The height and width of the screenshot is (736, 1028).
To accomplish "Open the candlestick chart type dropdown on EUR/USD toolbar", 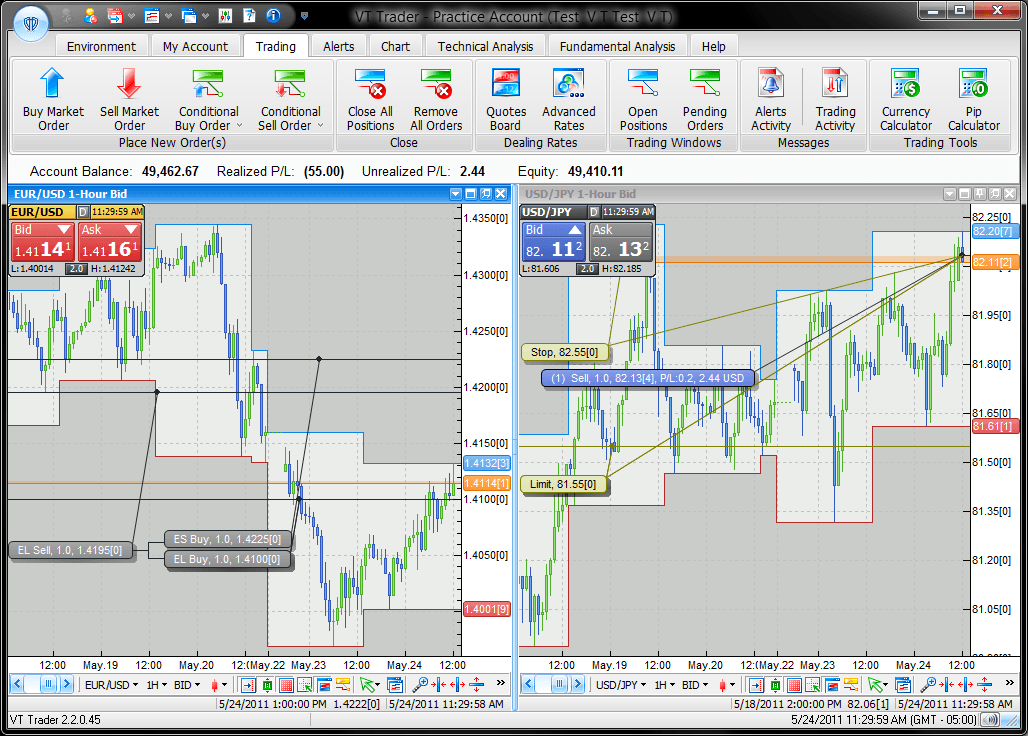I will 219,685.
